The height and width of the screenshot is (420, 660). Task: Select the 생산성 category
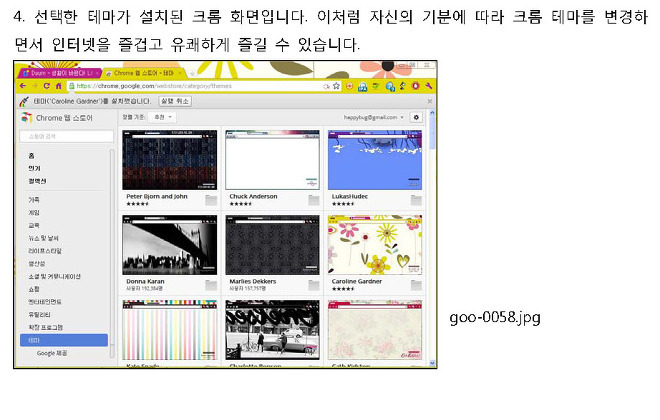coord(37,263)
